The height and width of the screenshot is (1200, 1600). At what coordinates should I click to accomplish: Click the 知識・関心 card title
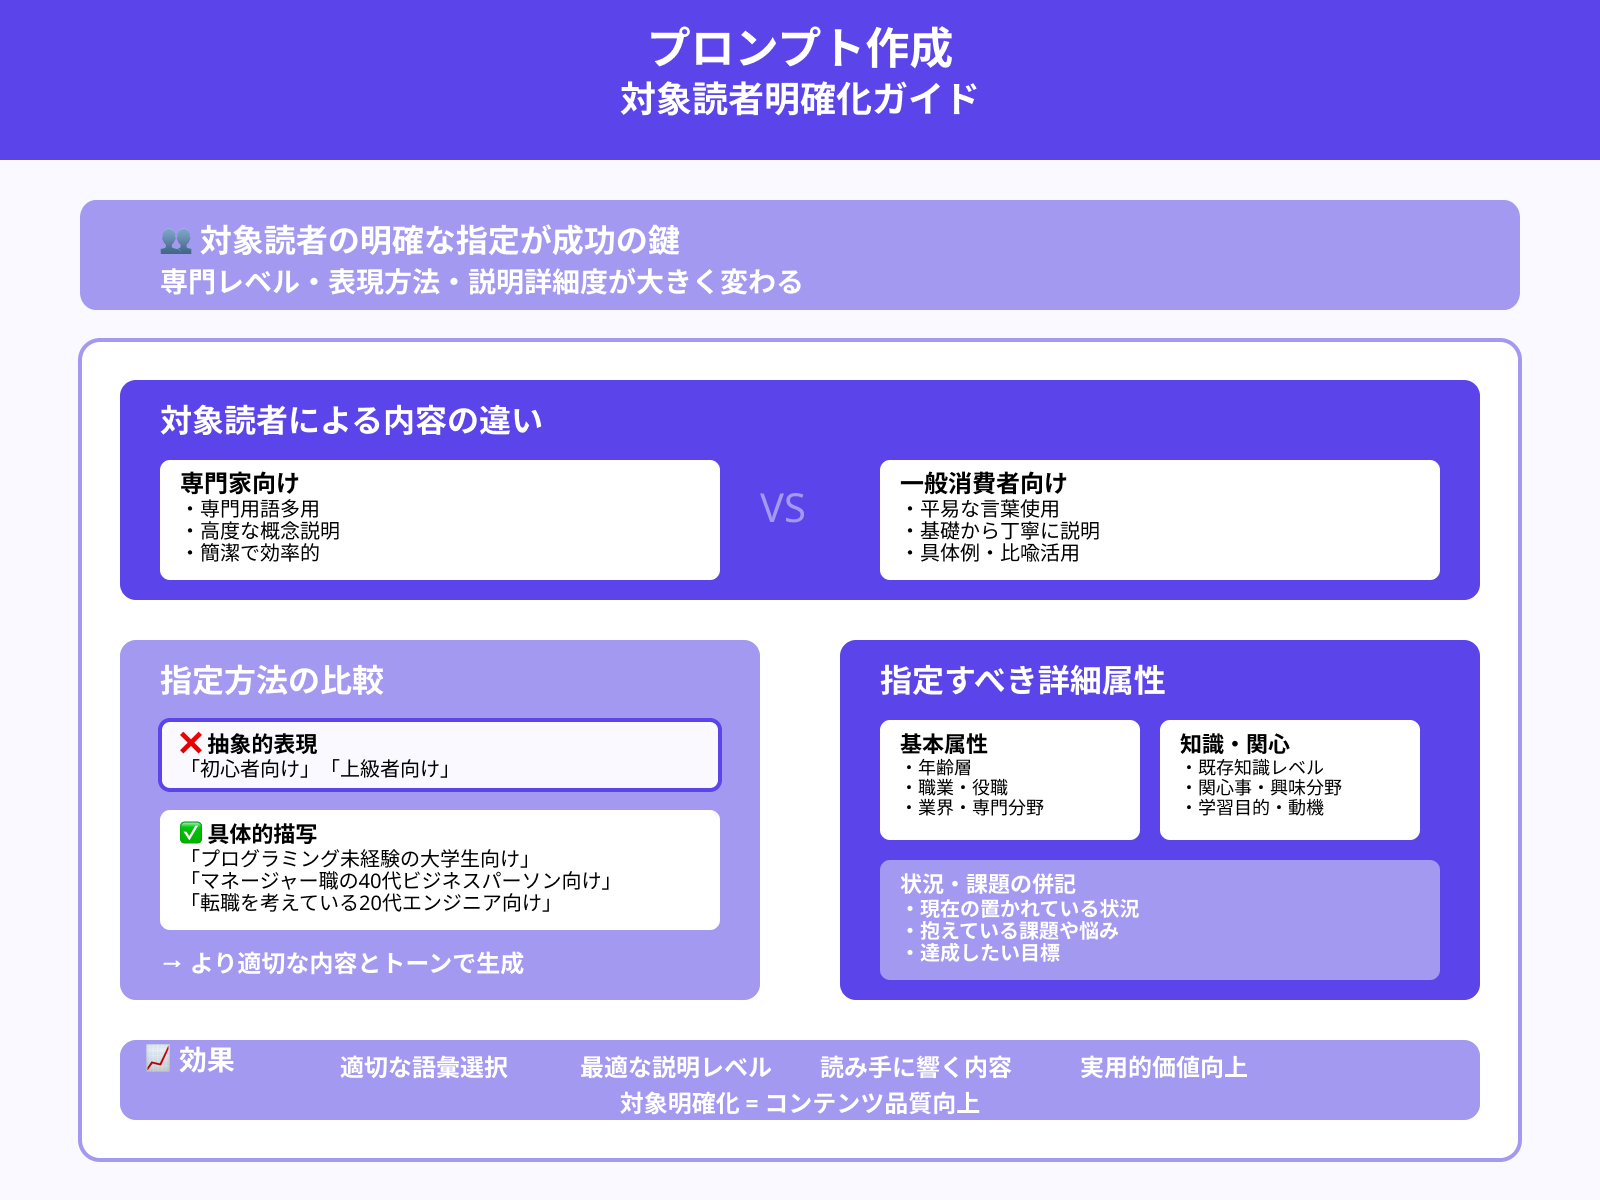point(1234,744)
